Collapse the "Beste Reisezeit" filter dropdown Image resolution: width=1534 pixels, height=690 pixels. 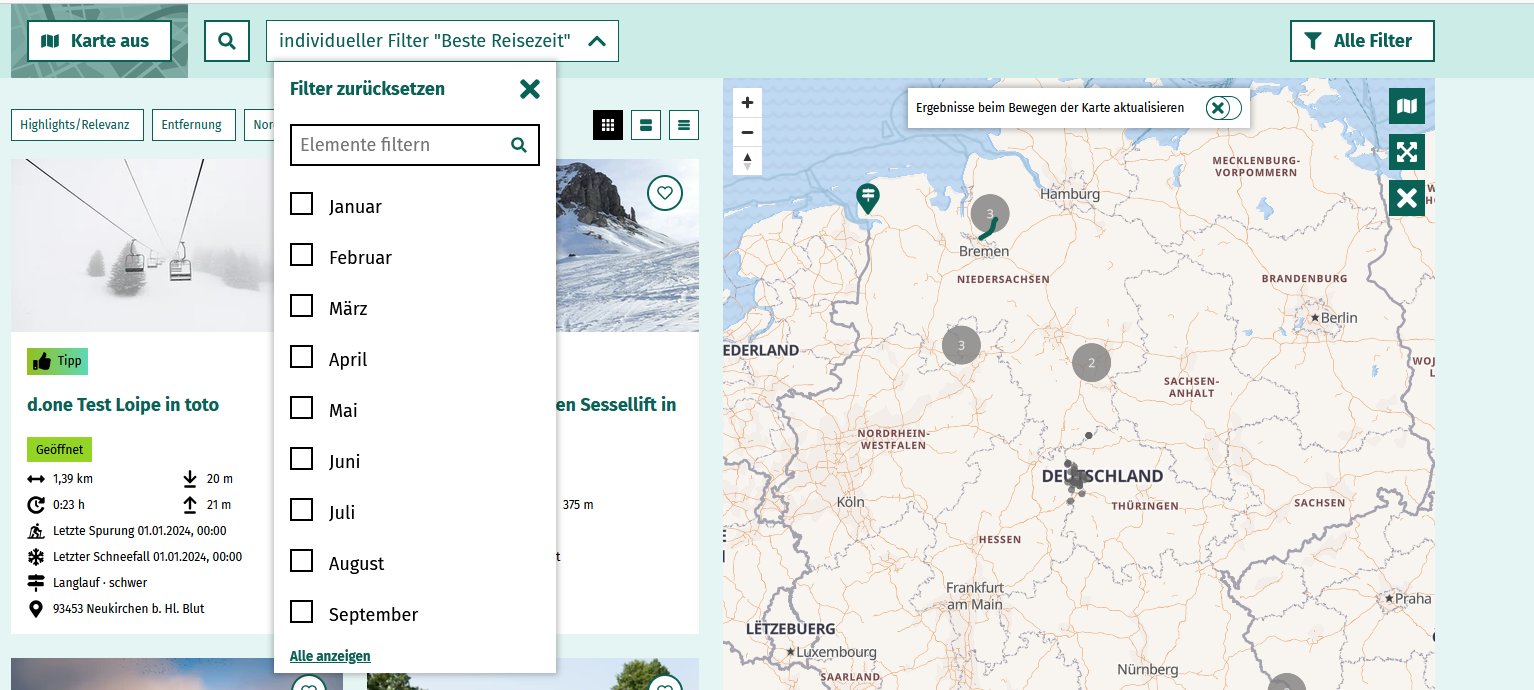coord(442,41)
